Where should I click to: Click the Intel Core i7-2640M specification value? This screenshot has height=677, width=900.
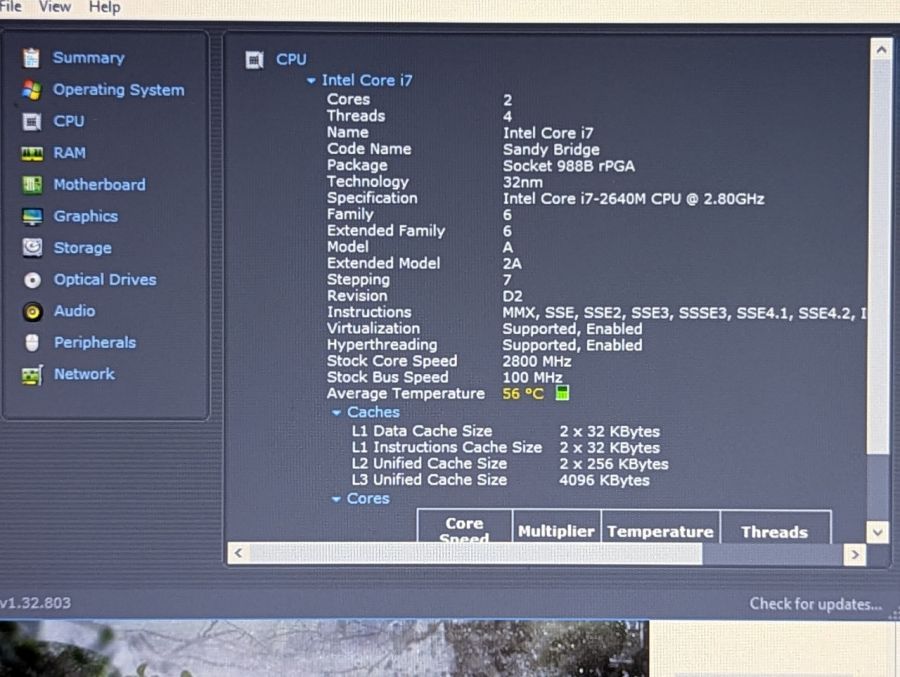[x=634, y=199]
